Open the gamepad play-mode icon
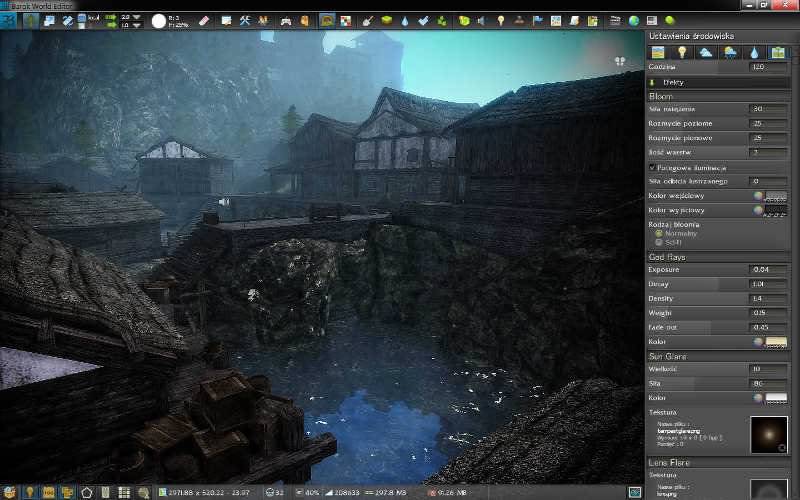The image size is (800, 500). [x=286, y=21]
